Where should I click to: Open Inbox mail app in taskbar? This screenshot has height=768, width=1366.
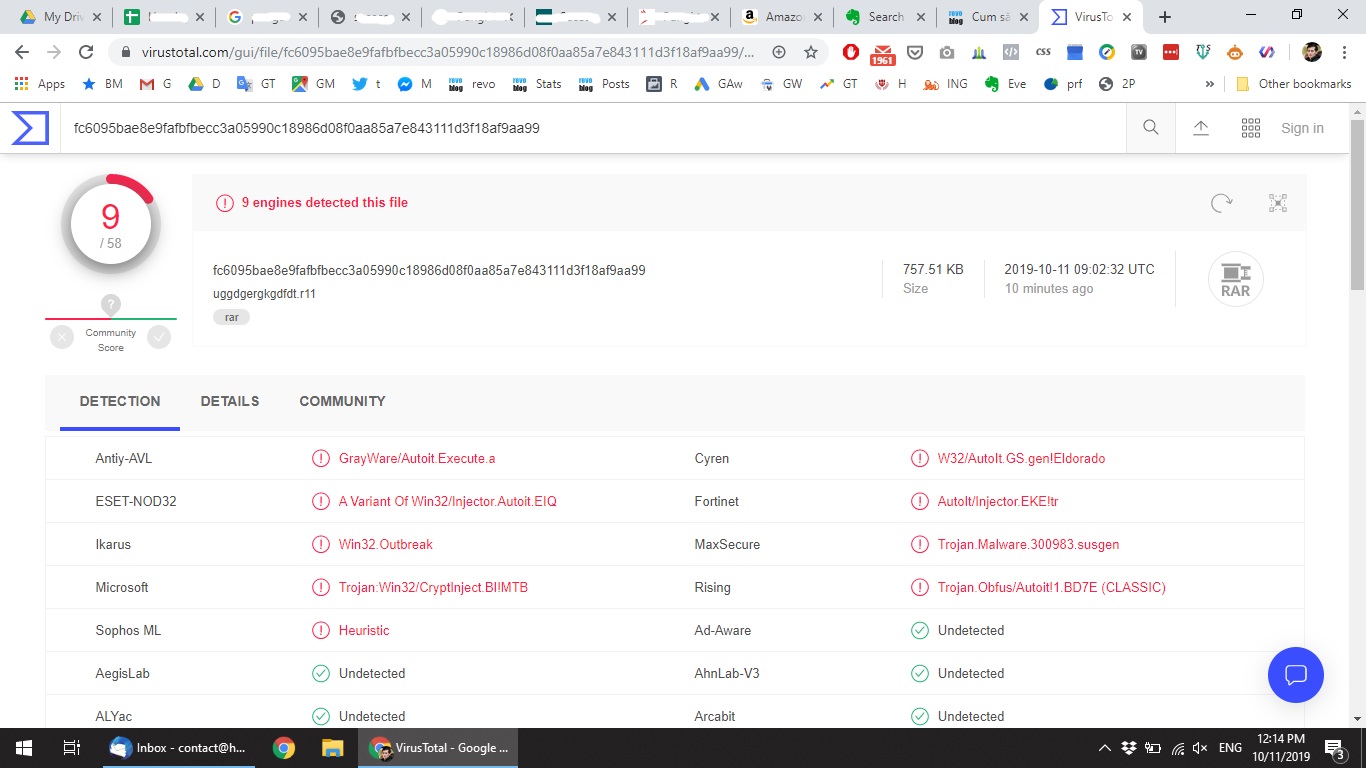point(179,748)
